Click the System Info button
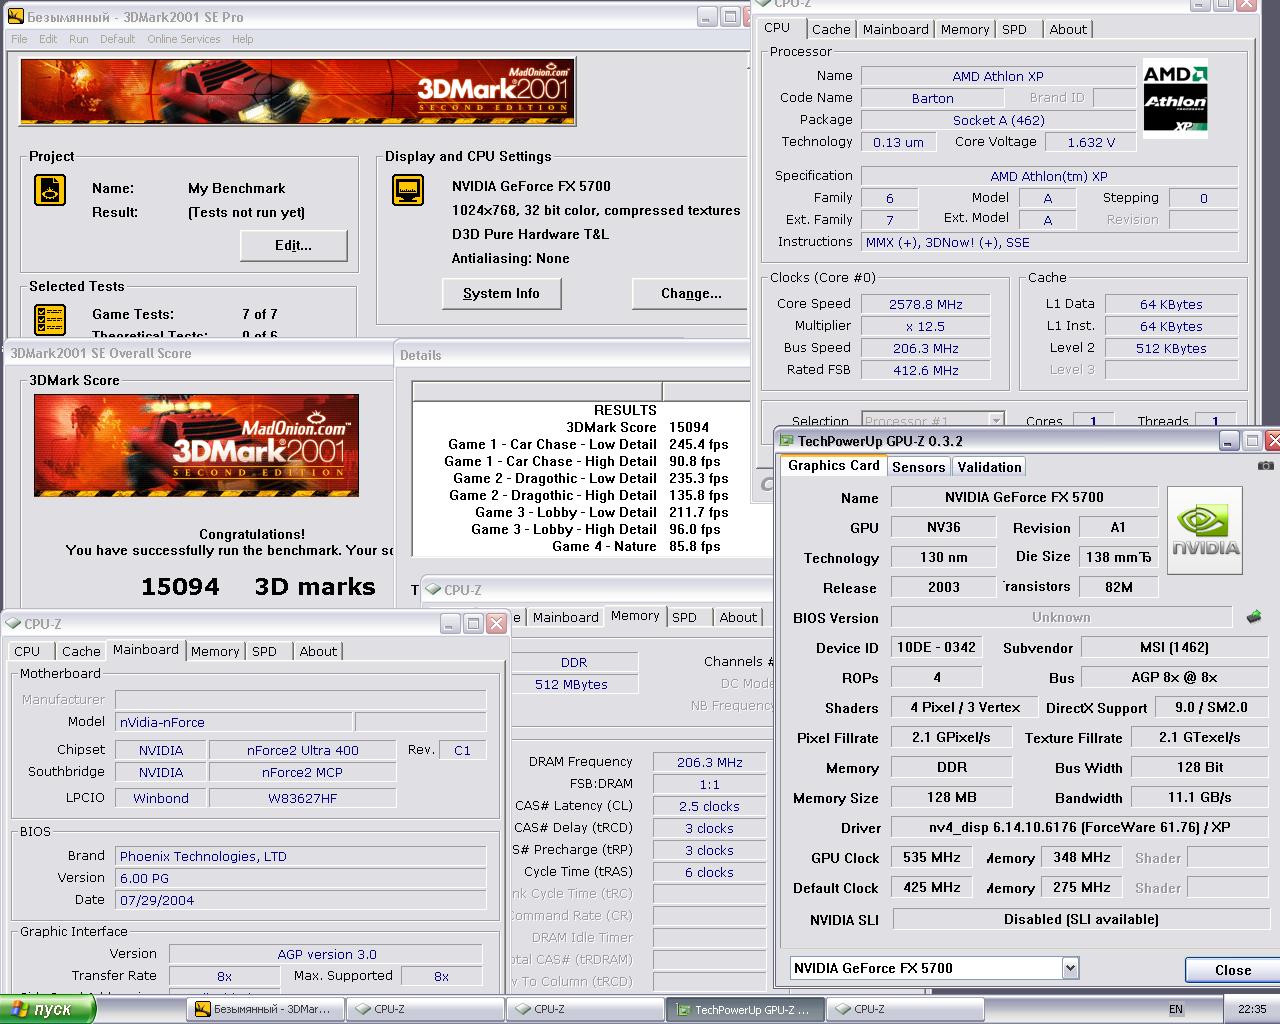This screenshot has height=1024, width=1280. pos(501,293)
